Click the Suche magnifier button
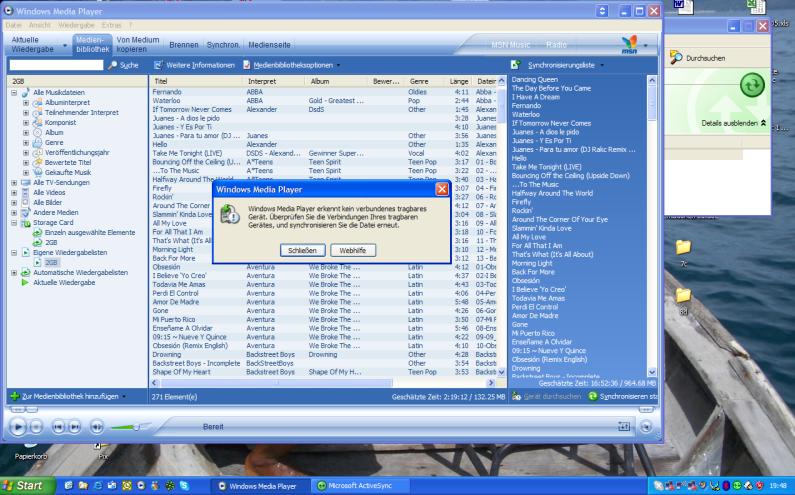Image resolution: width=795 pixels, height=495 pixels. 123,65
